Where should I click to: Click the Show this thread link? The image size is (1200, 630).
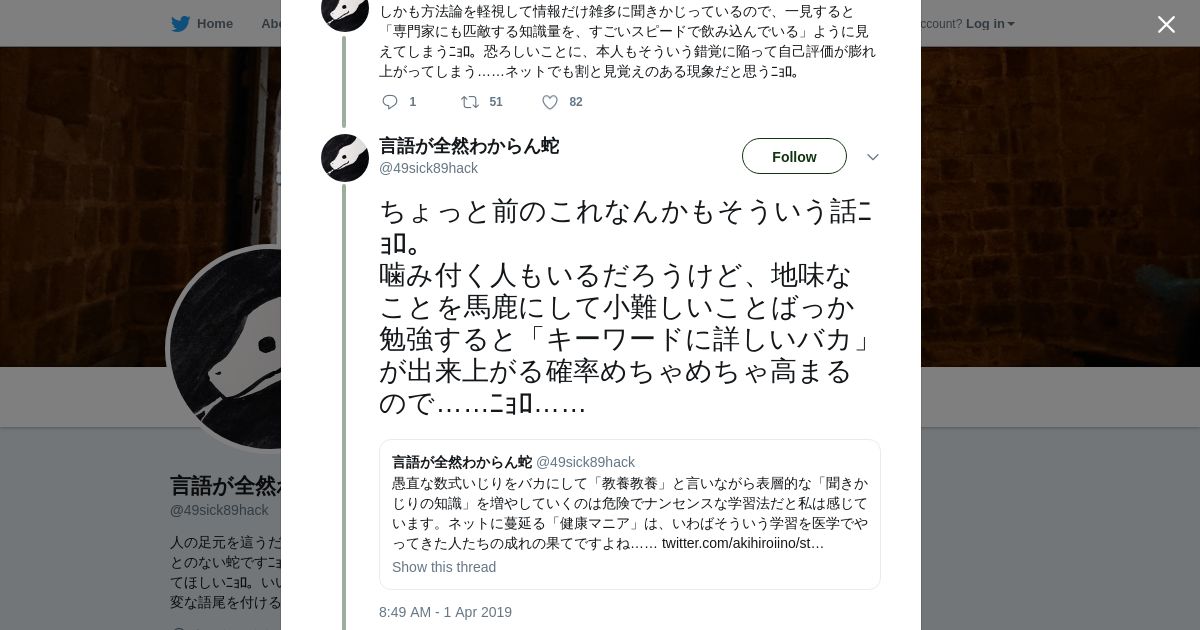444,567
